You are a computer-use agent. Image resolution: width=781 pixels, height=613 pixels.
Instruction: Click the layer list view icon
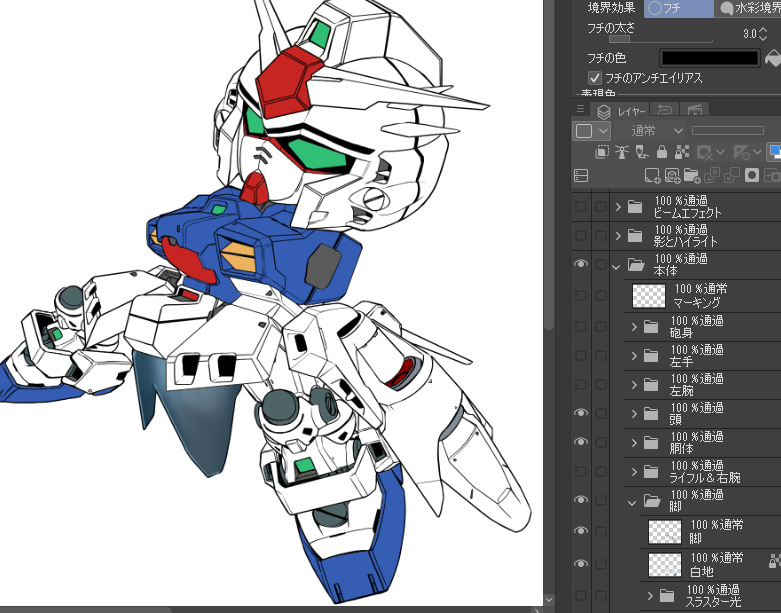point(581,175)
